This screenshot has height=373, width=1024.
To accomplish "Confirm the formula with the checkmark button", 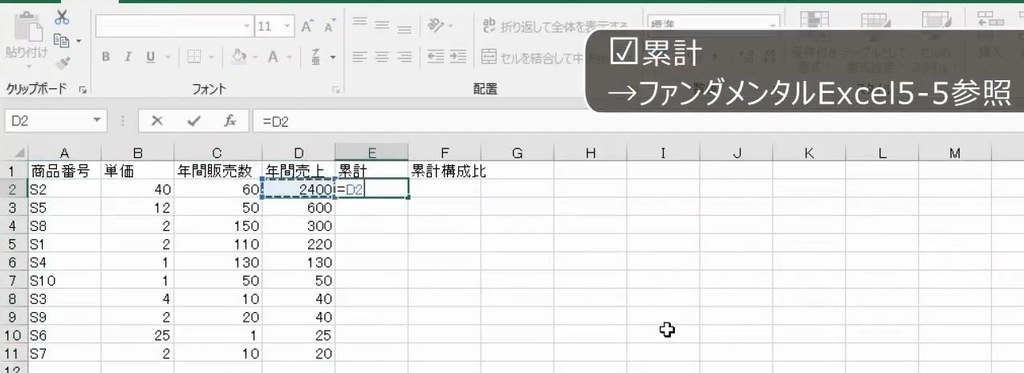I will click(x=193, y=121).
